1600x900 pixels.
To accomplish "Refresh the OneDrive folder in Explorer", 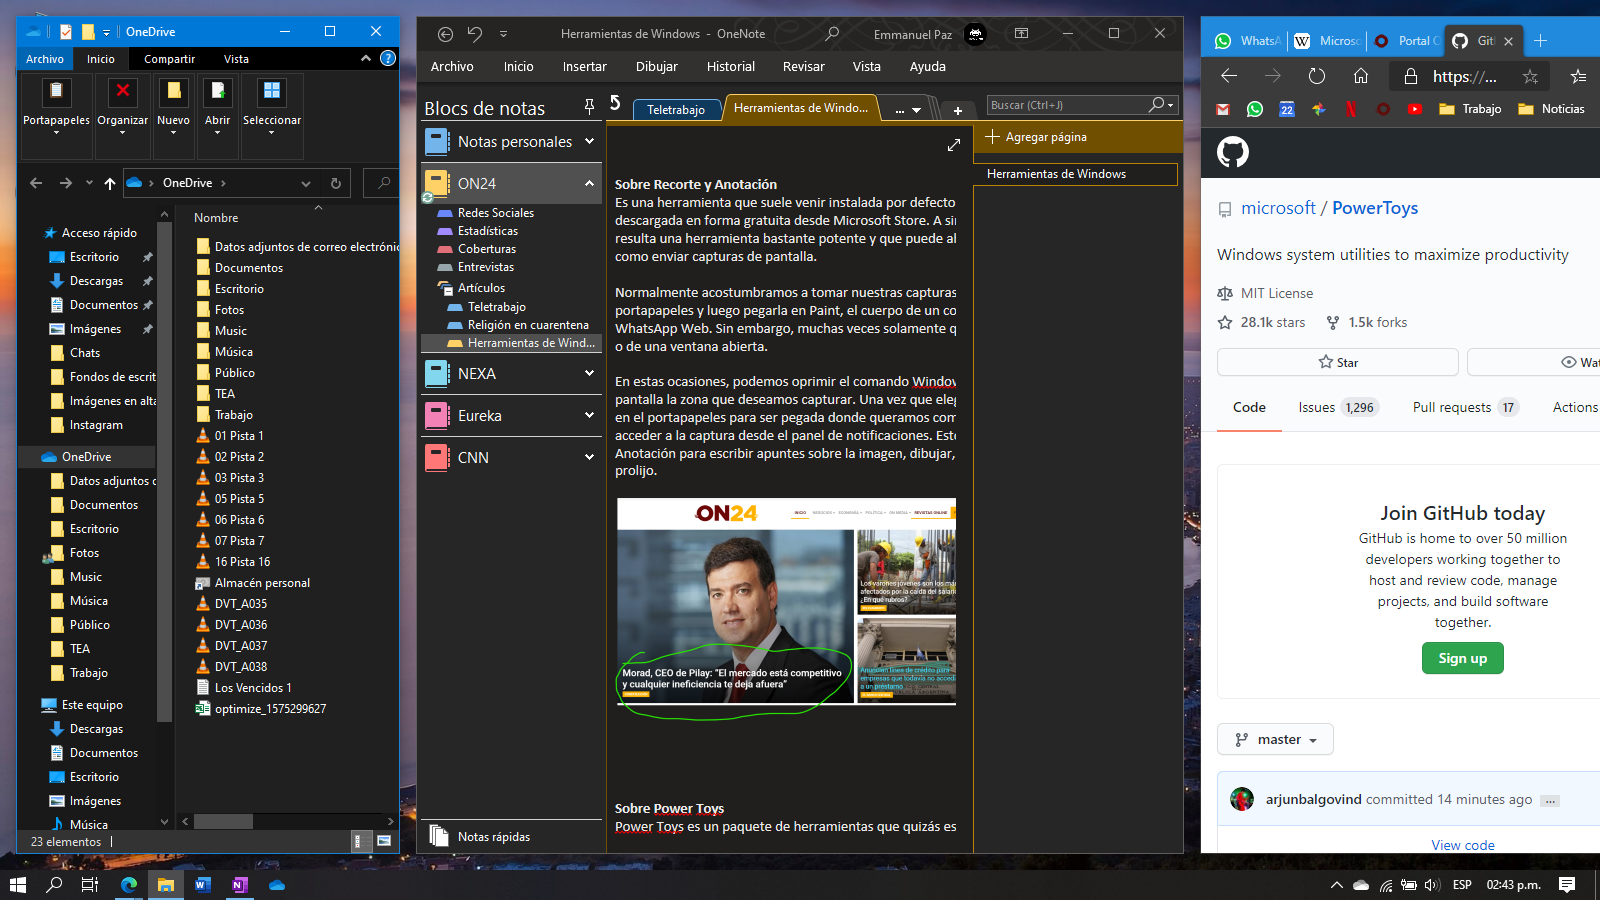I will pyautogui.click(x=336, y=183).
